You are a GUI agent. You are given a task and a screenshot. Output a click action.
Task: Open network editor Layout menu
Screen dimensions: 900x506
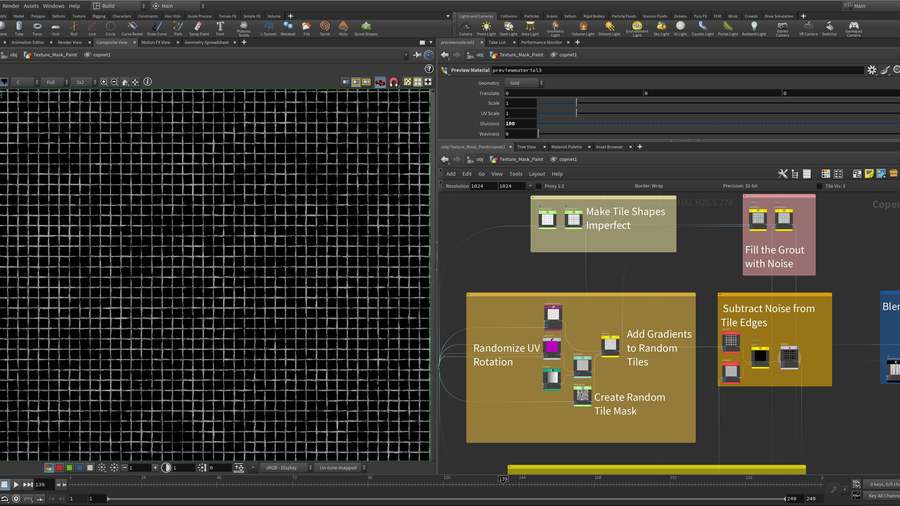tap(537, 174)
